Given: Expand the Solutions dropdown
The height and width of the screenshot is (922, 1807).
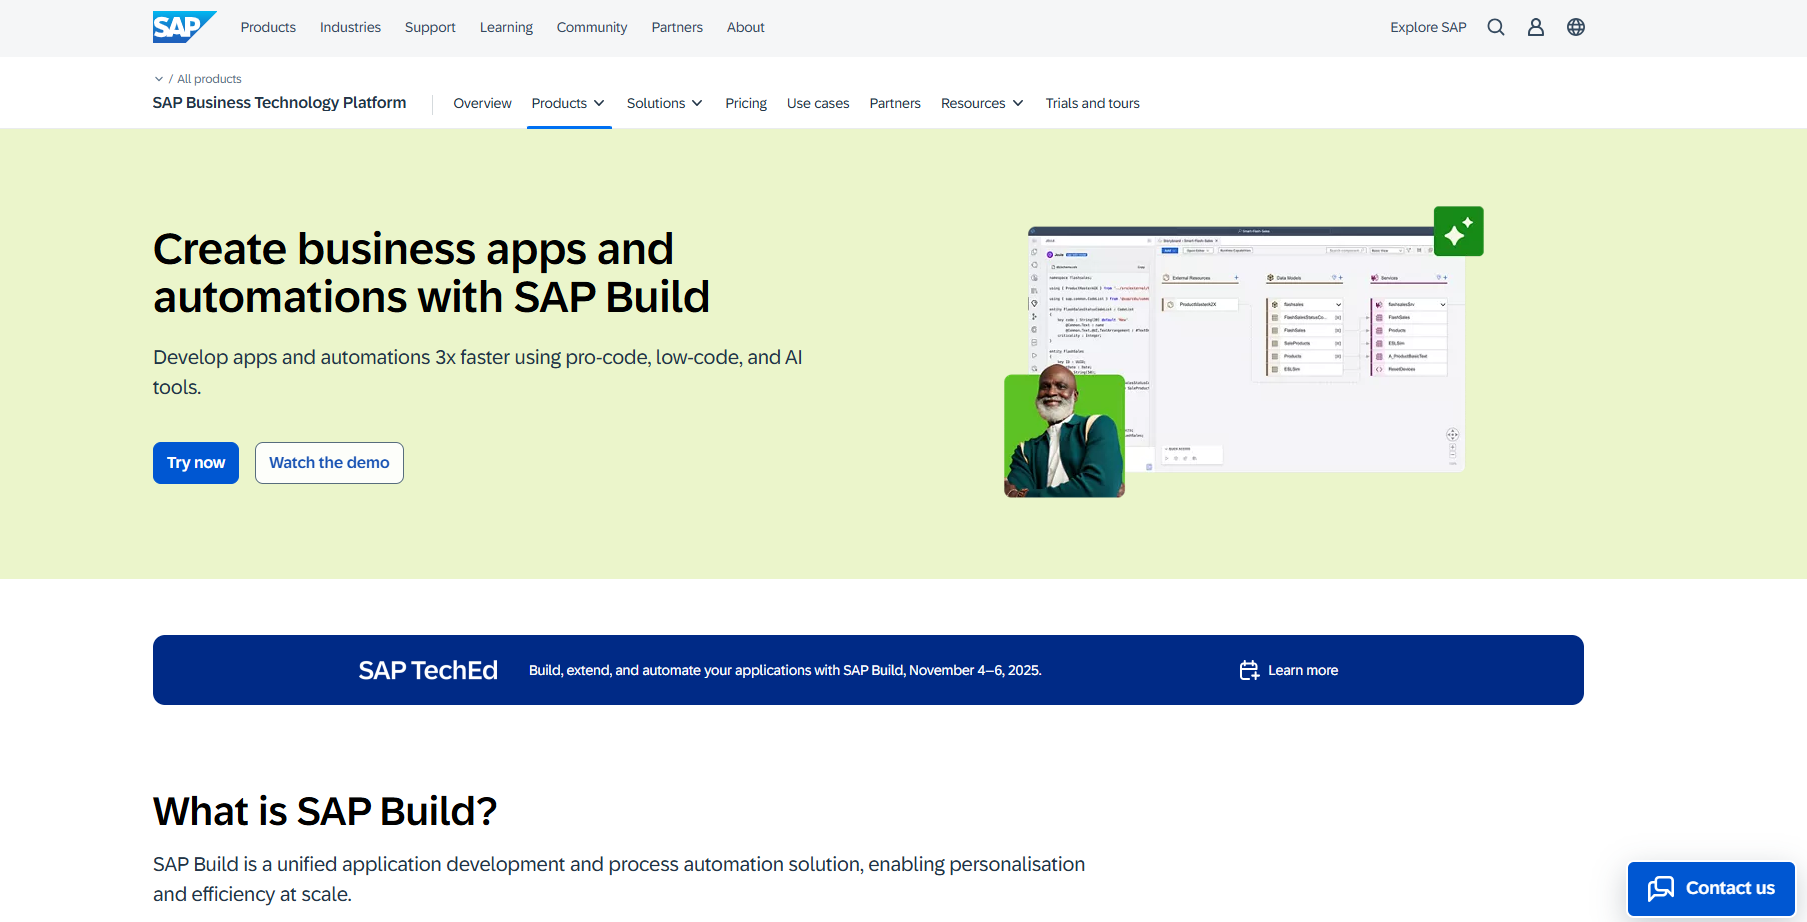Looking at the screenshot, I should click(665, 103).
